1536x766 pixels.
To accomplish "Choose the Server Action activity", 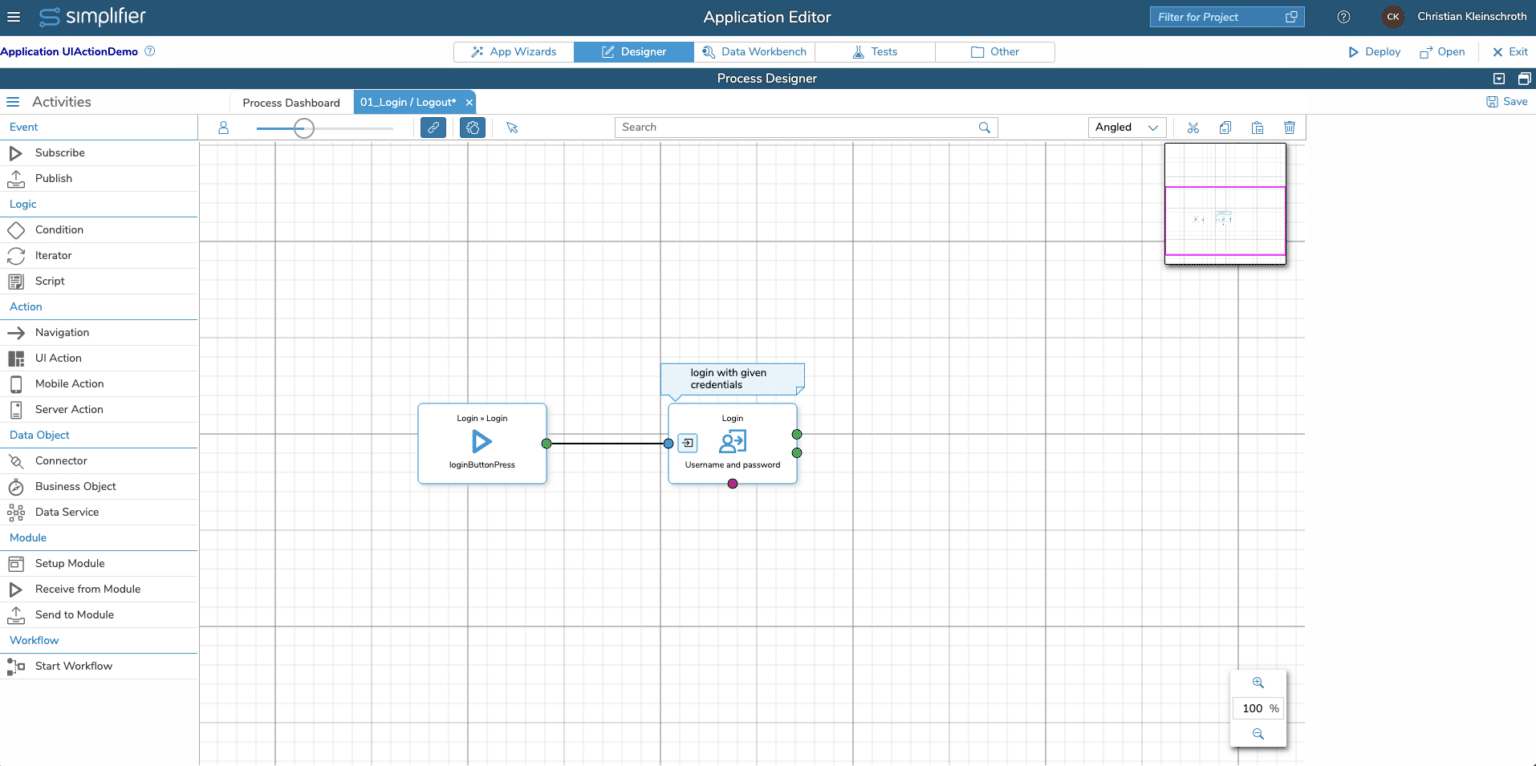I will [x=99, y=409].
